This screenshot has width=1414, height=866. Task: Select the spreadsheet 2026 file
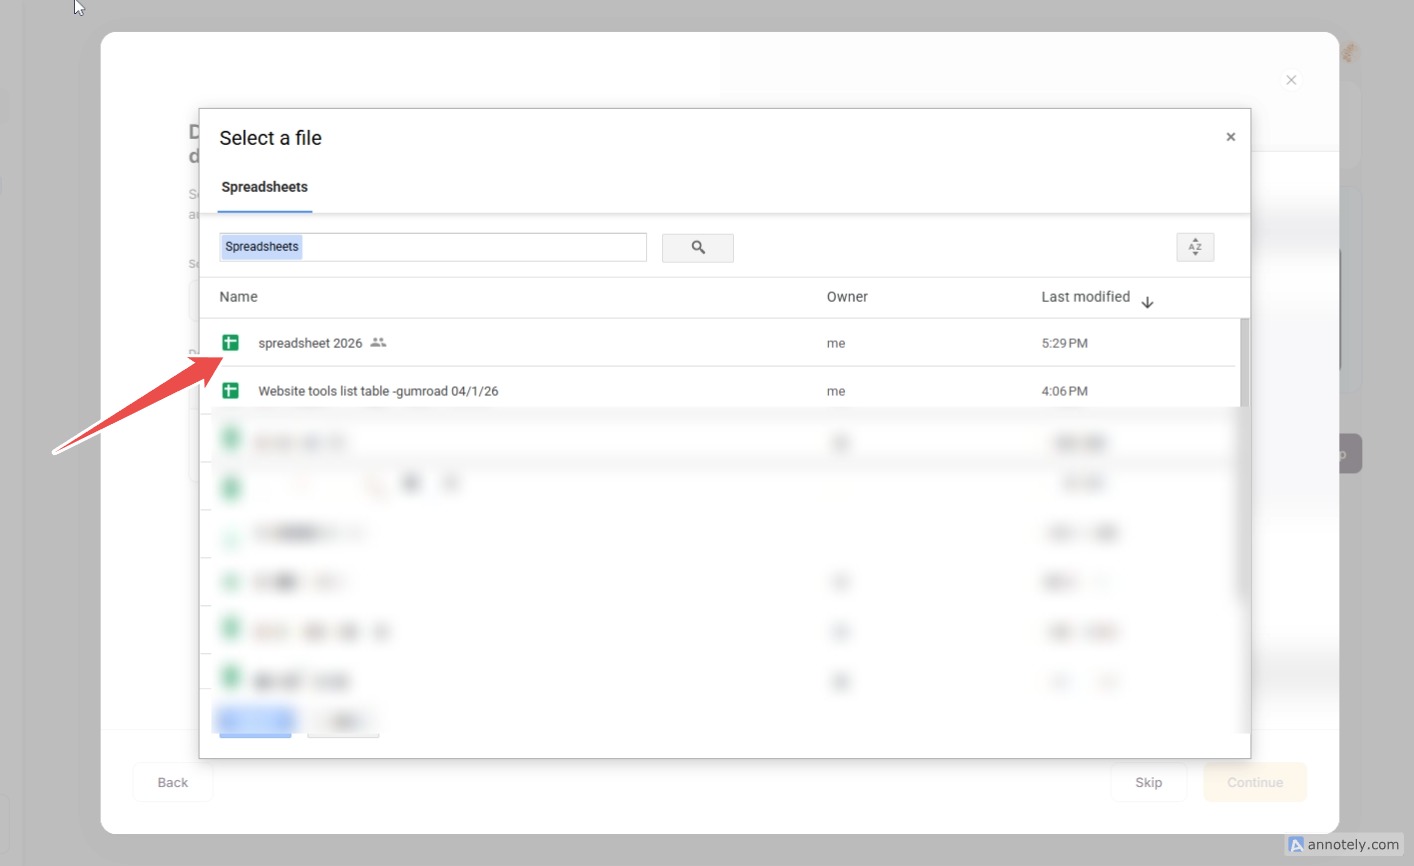pos(310,343)
